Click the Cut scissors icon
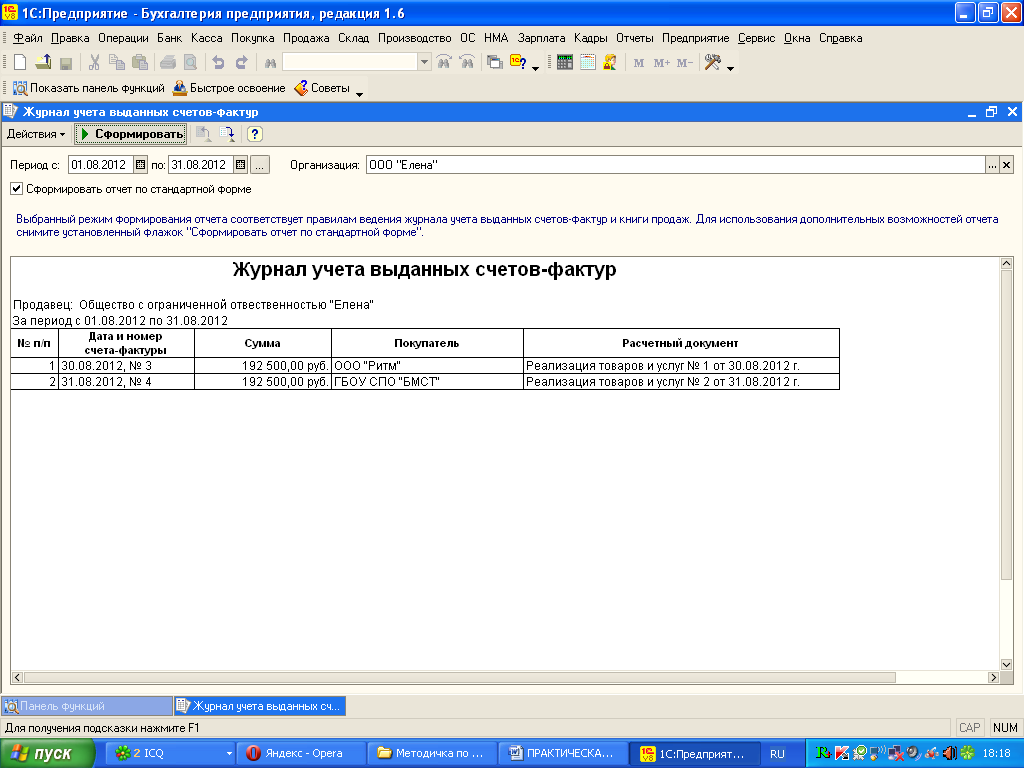 [x=94, y=63]
